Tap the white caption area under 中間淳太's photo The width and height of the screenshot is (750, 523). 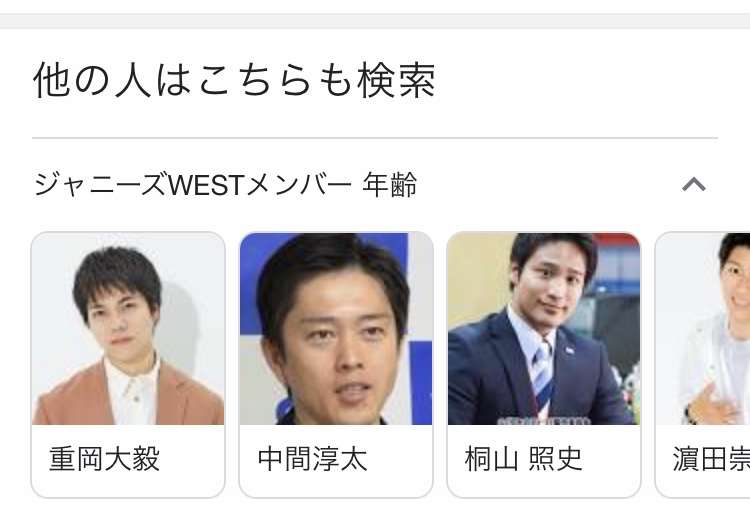[336, 460]
